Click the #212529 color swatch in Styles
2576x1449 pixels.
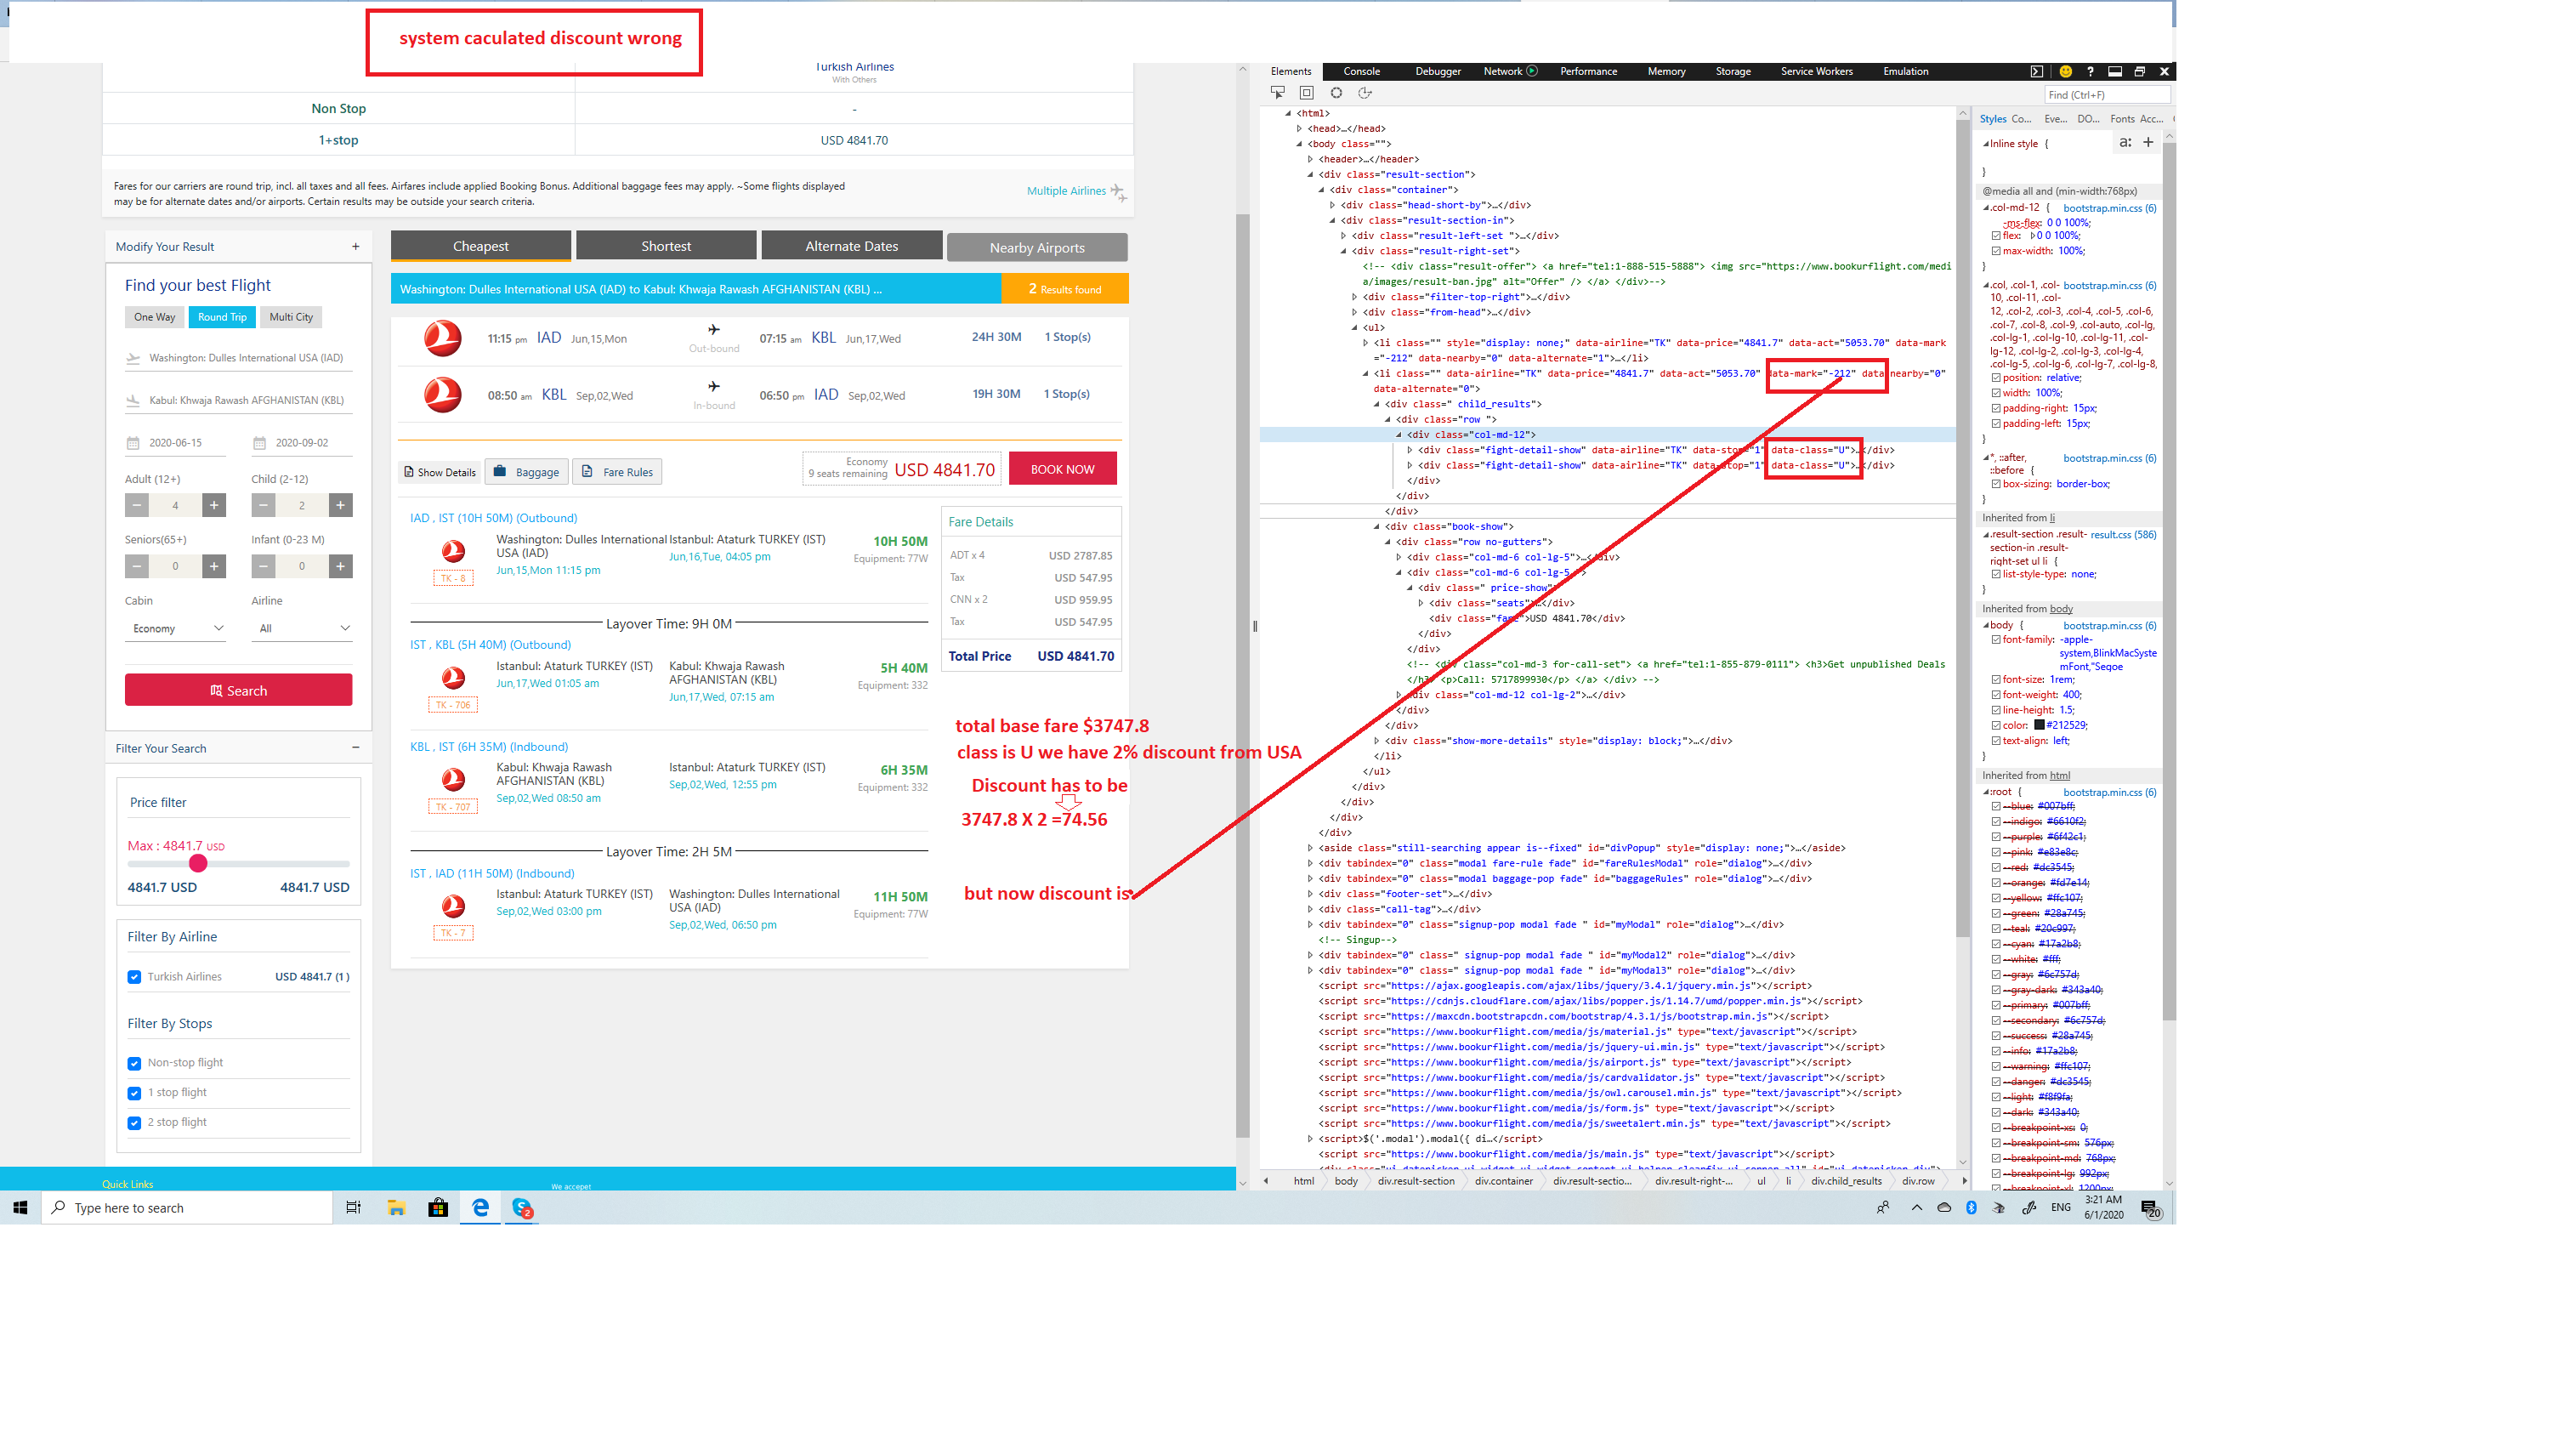coord(2039,725)
